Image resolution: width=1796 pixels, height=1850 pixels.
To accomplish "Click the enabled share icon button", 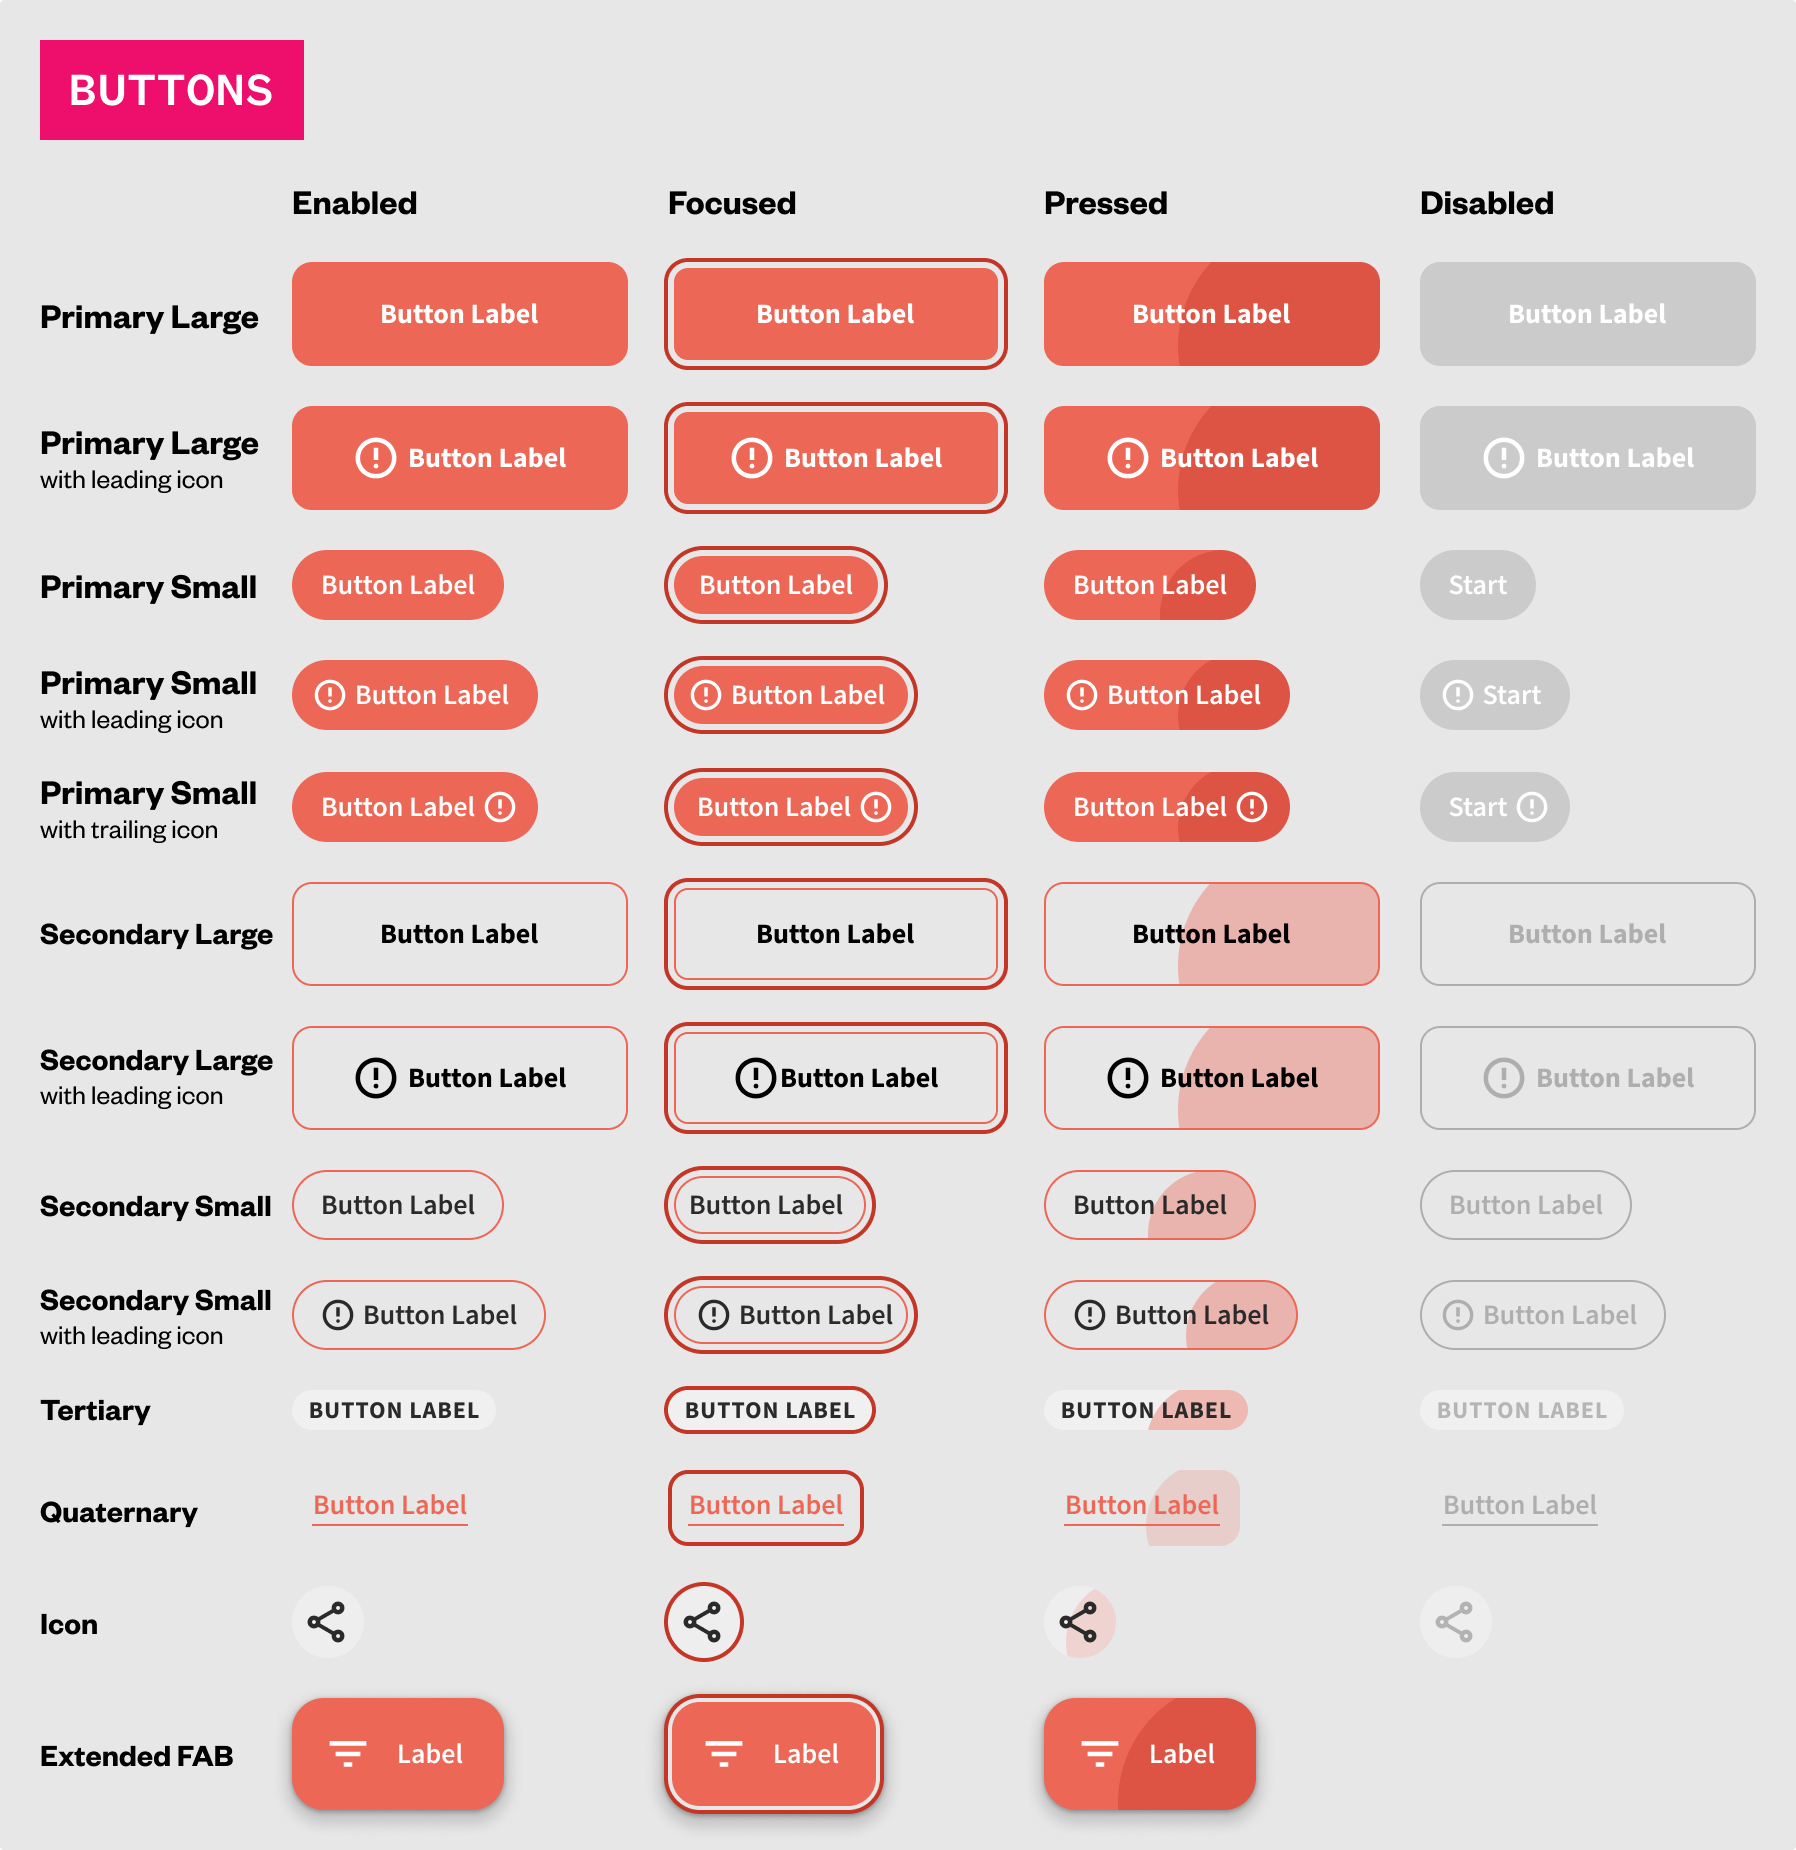I will coord(327,1622).
